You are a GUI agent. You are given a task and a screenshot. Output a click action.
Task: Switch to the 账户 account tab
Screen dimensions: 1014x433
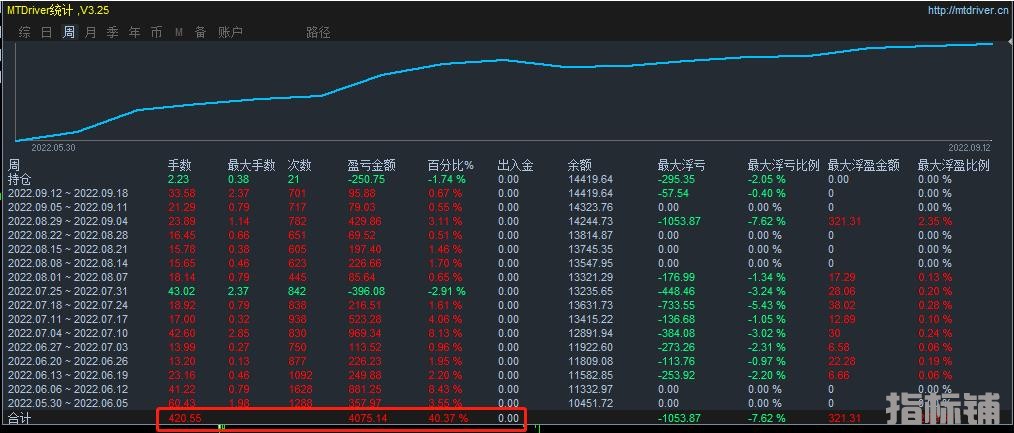pyautogui.click(x=230, y=32)
